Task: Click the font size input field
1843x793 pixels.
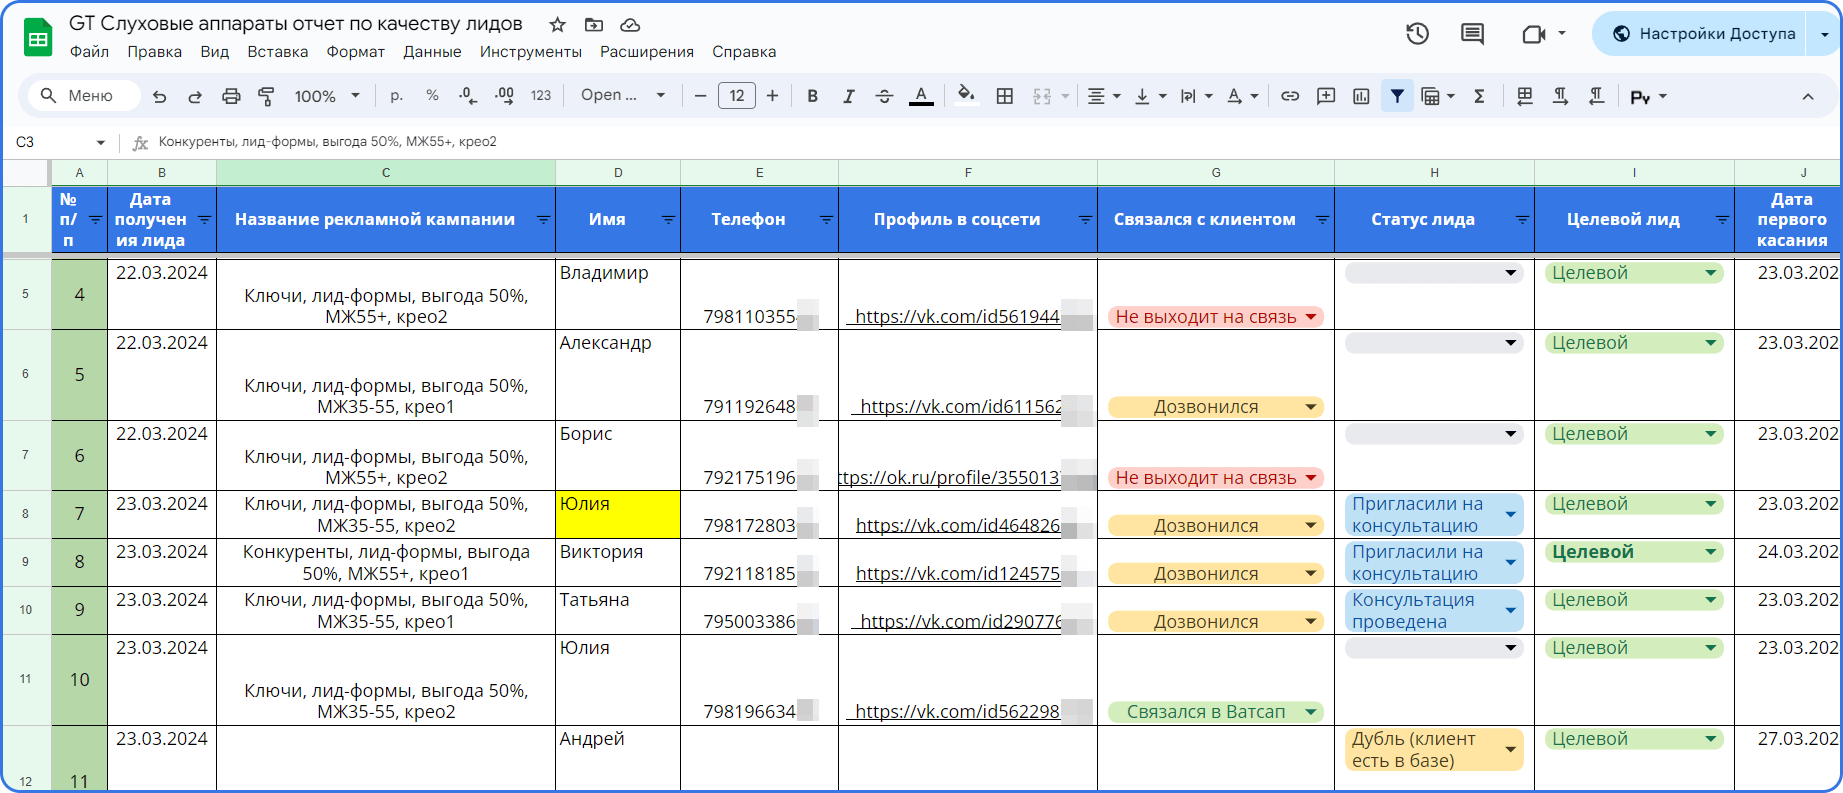Action: point(737,96)
